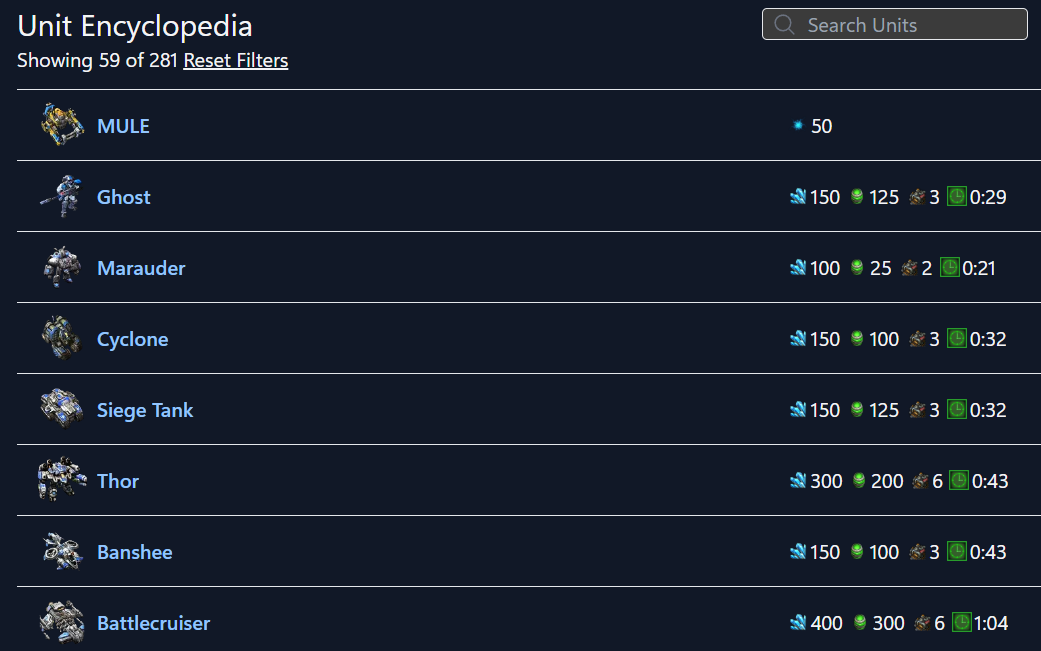
Task: Click the Thor build time clock icon
Action: point(958,481)
